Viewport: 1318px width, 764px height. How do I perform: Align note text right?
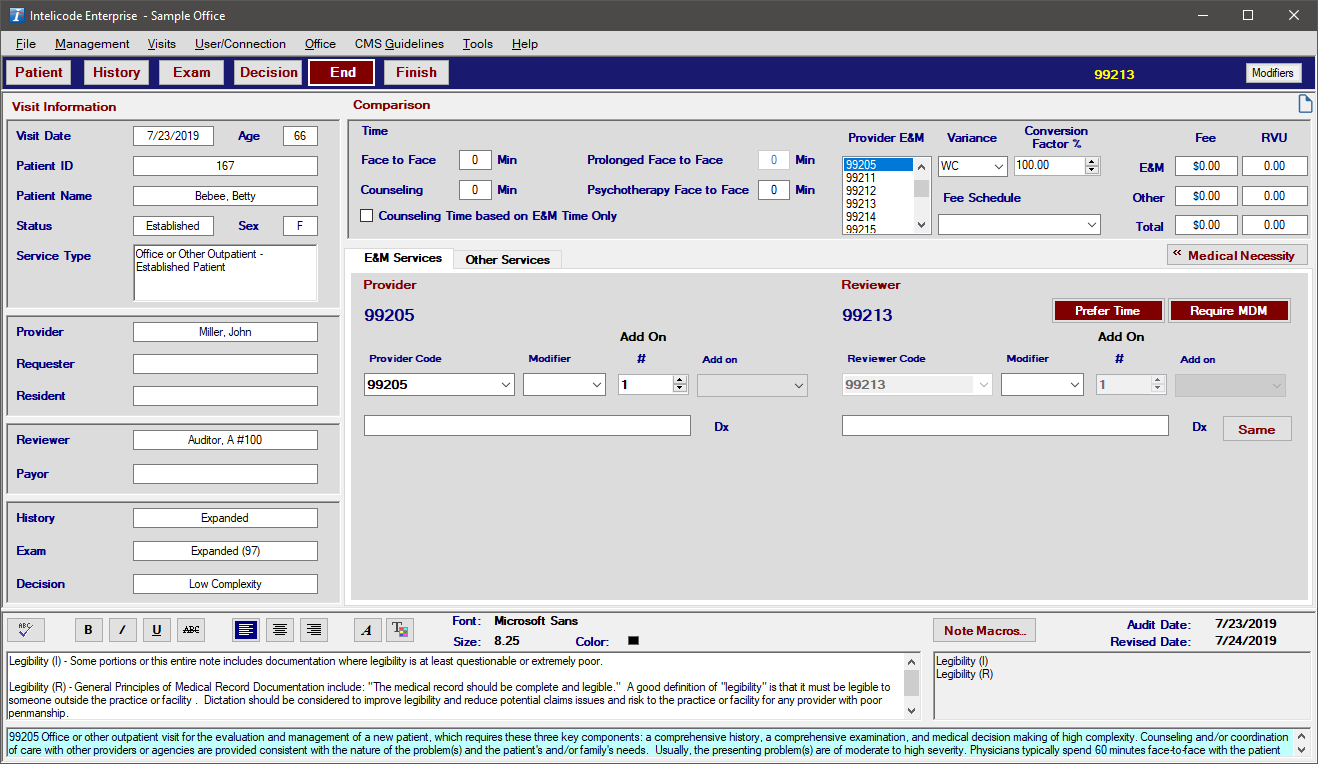click(x=315, y=629)
